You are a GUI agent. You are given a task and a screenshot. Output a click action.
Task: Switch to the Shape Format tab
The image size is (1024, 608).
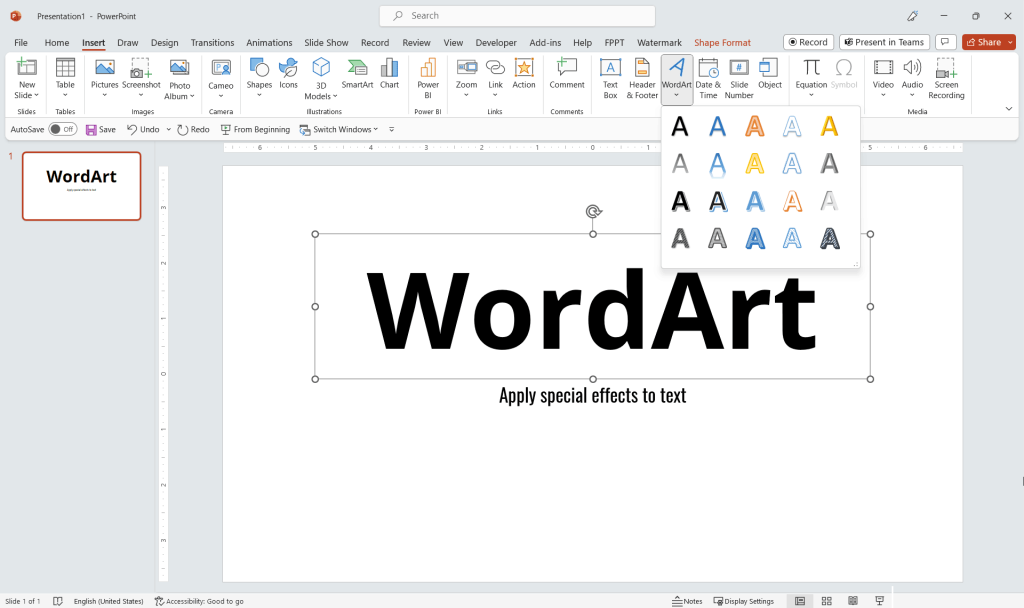click(722, 42)
